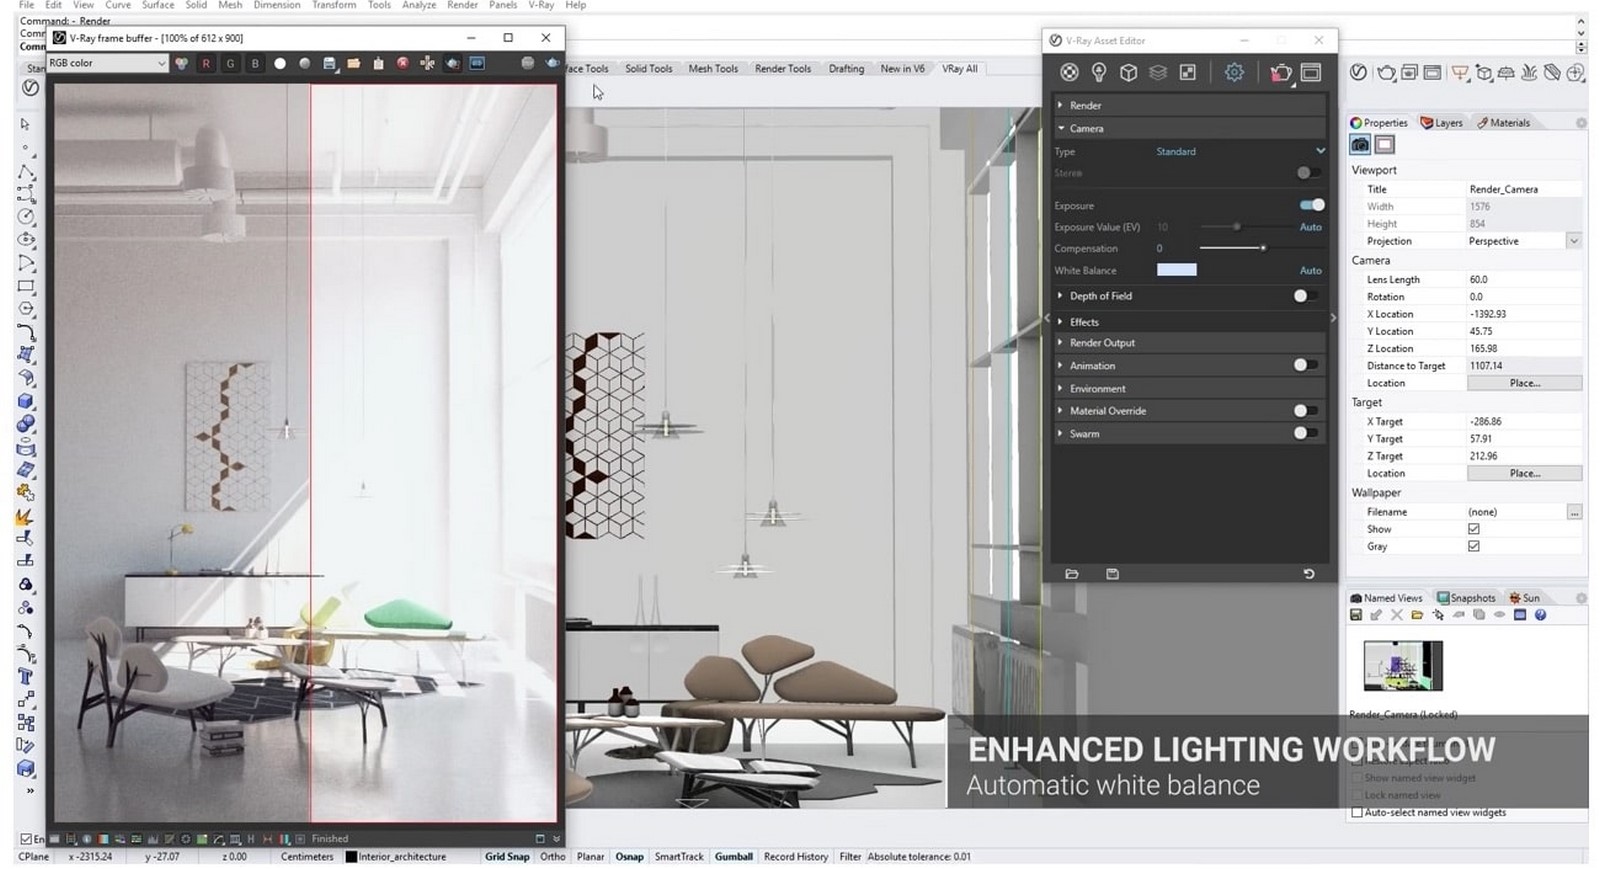Click the revert to defaults icon in Asset Editor

pyautogui.click(x=1308, y=574)
